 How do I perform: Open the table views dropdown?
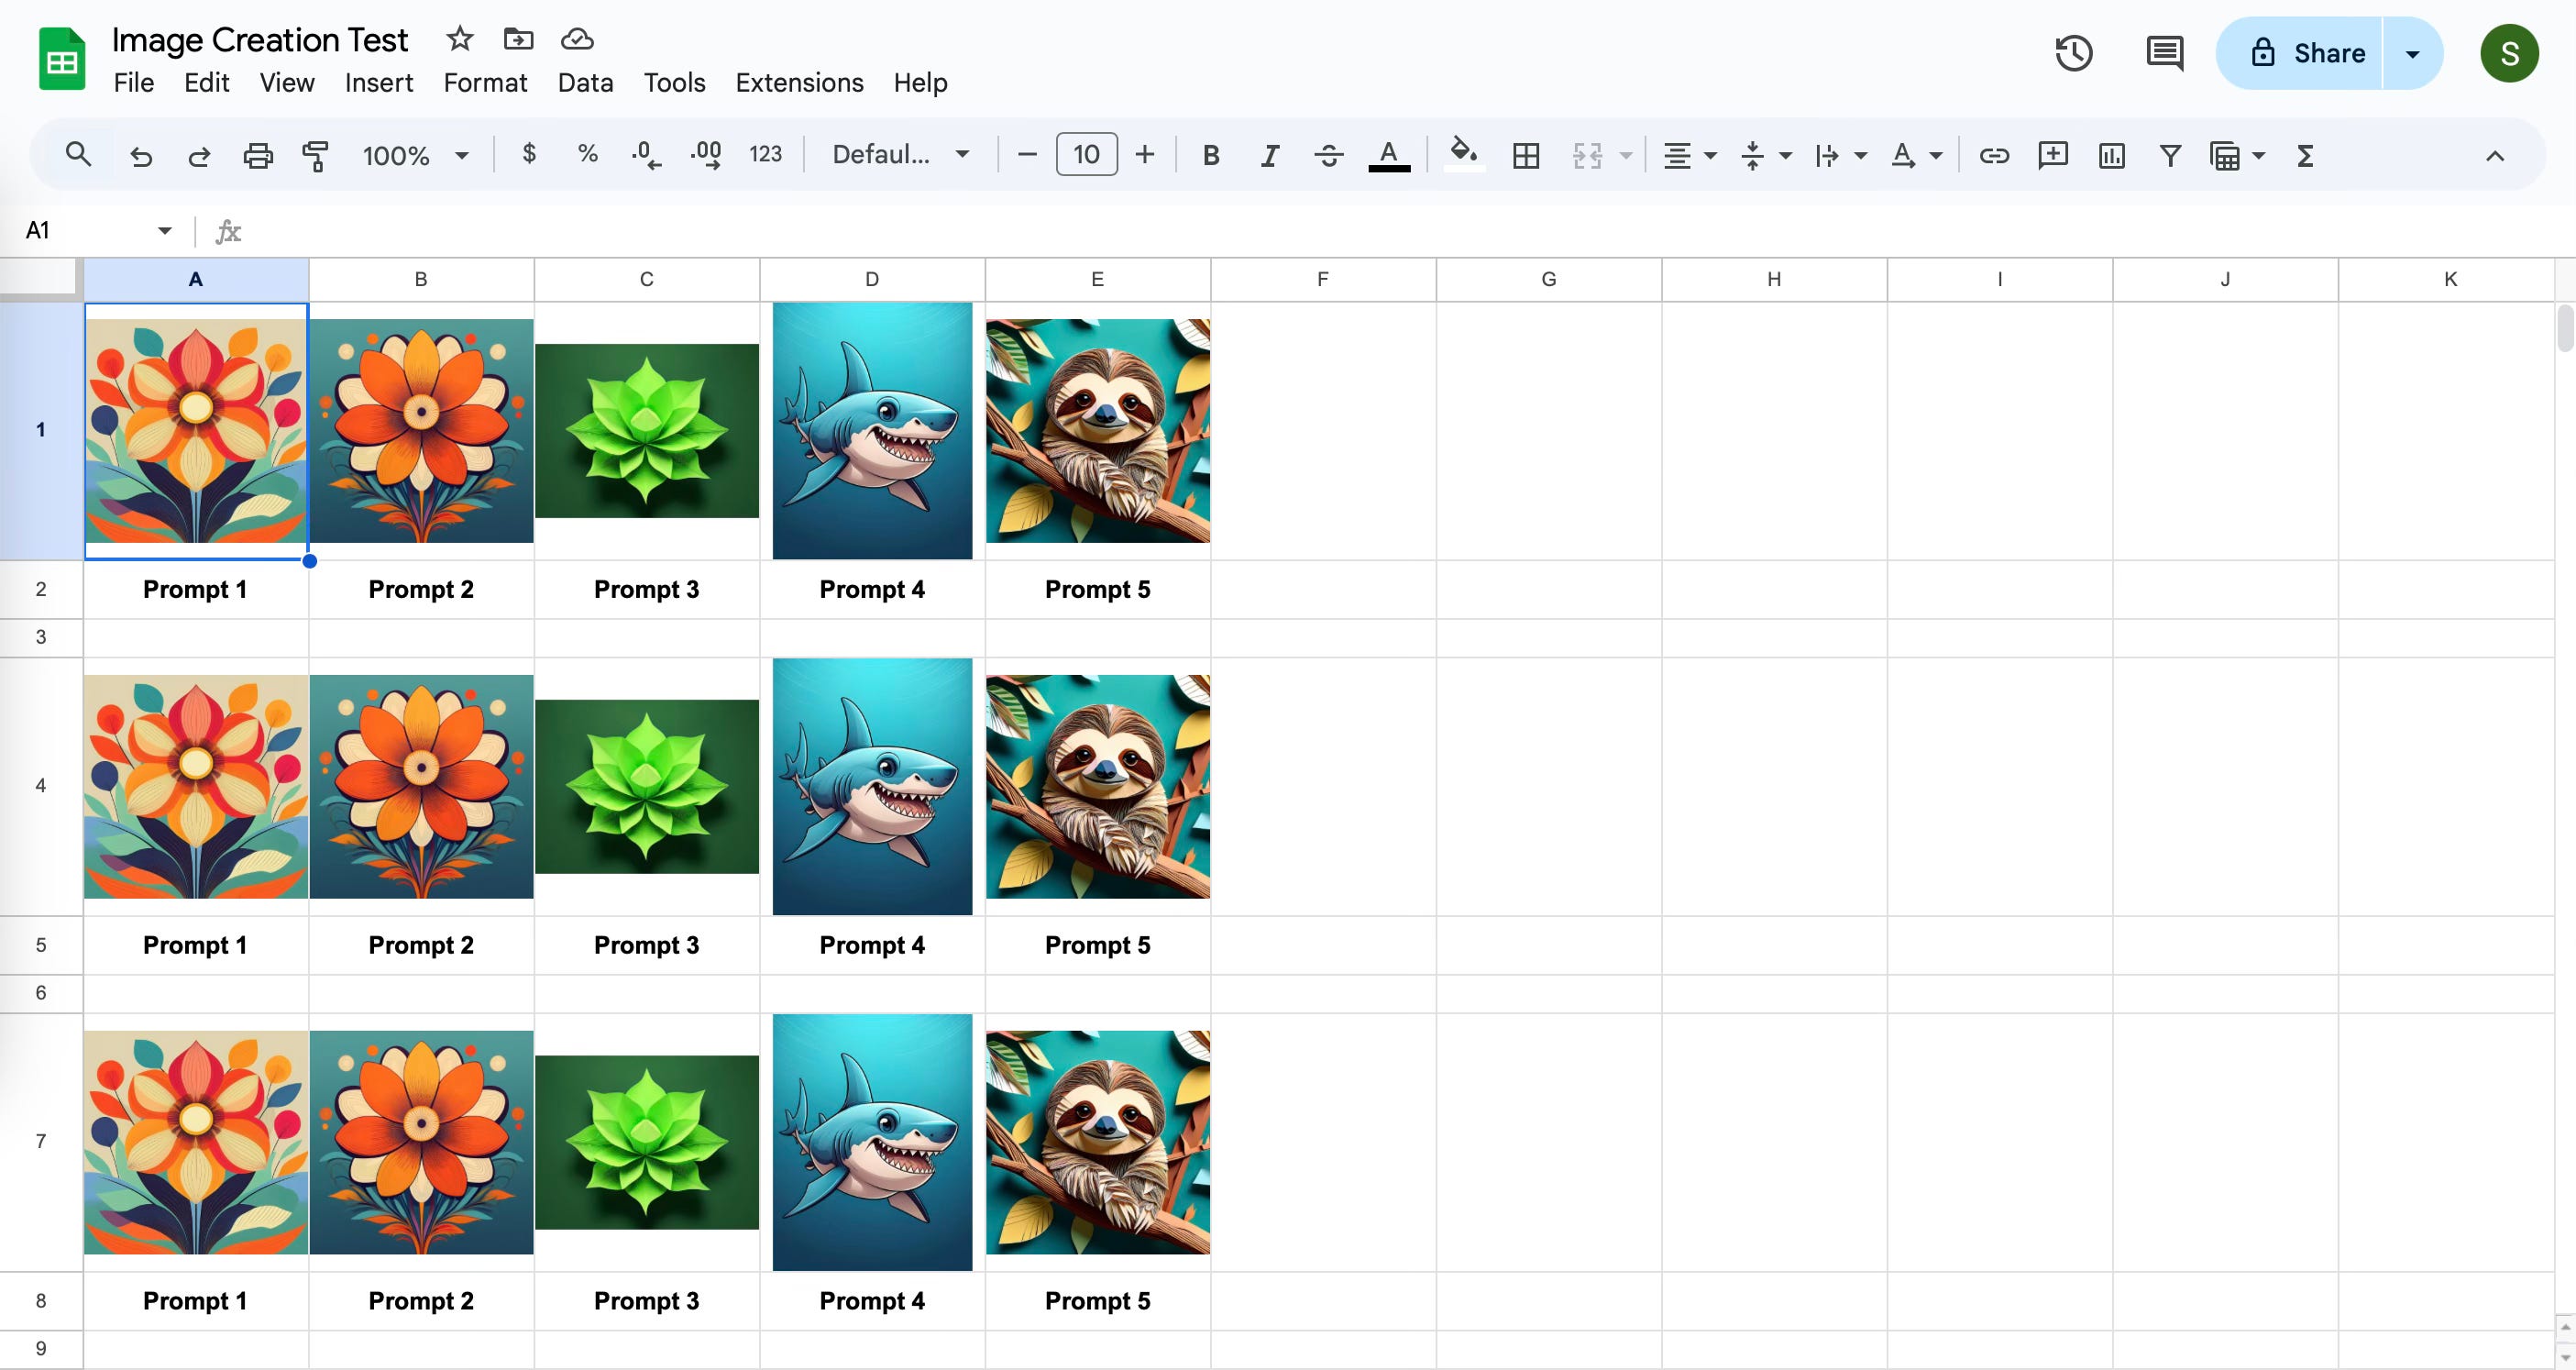pos(2237,155)
